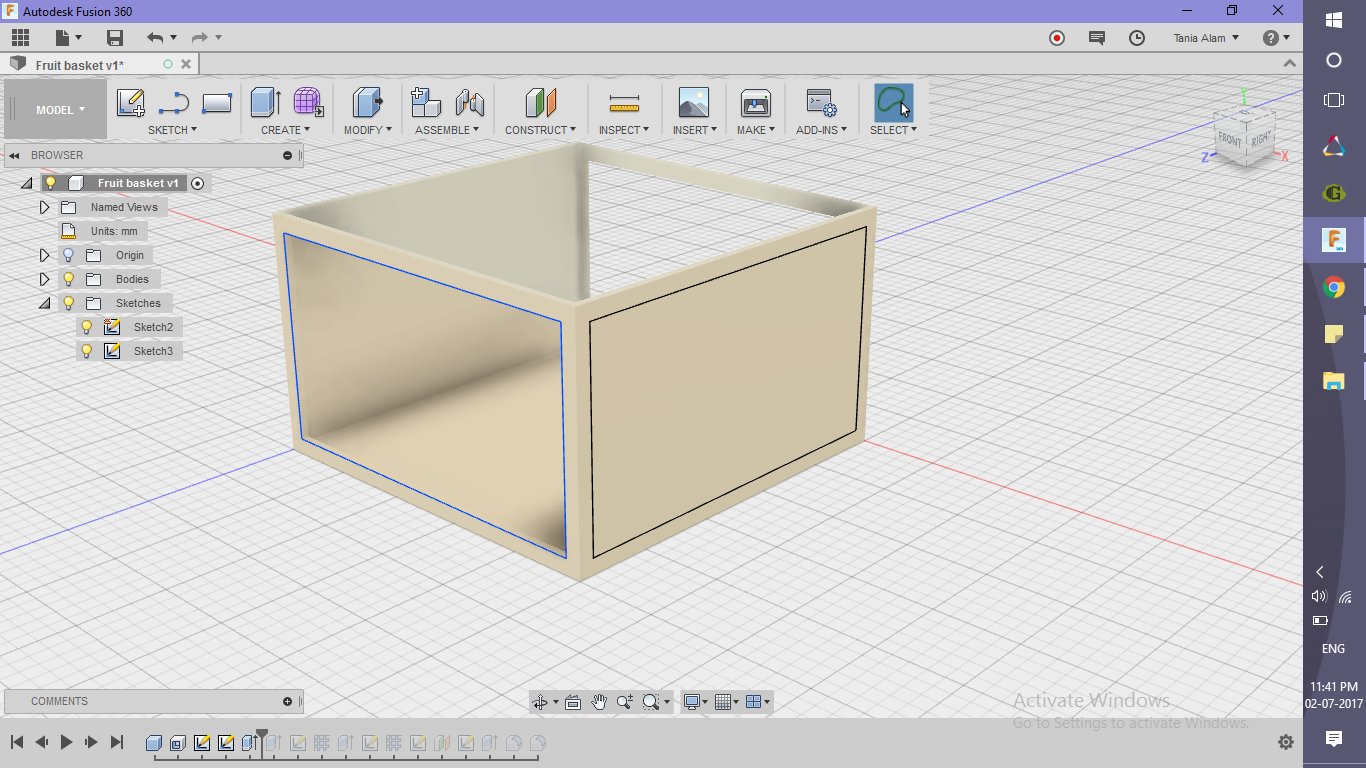This screenshot has width=1366, height=768.
Task: Collapse the Browser panel arrows
Action: pos(14,155)
